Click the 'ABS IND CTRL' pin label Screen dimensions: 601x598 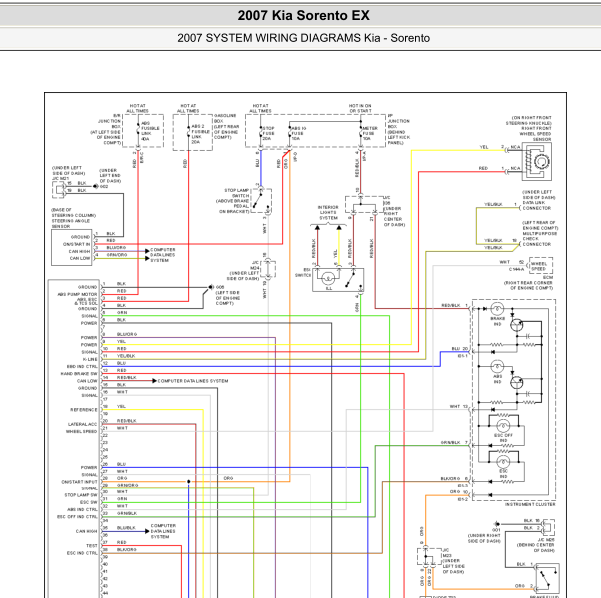tap(82, 509)
